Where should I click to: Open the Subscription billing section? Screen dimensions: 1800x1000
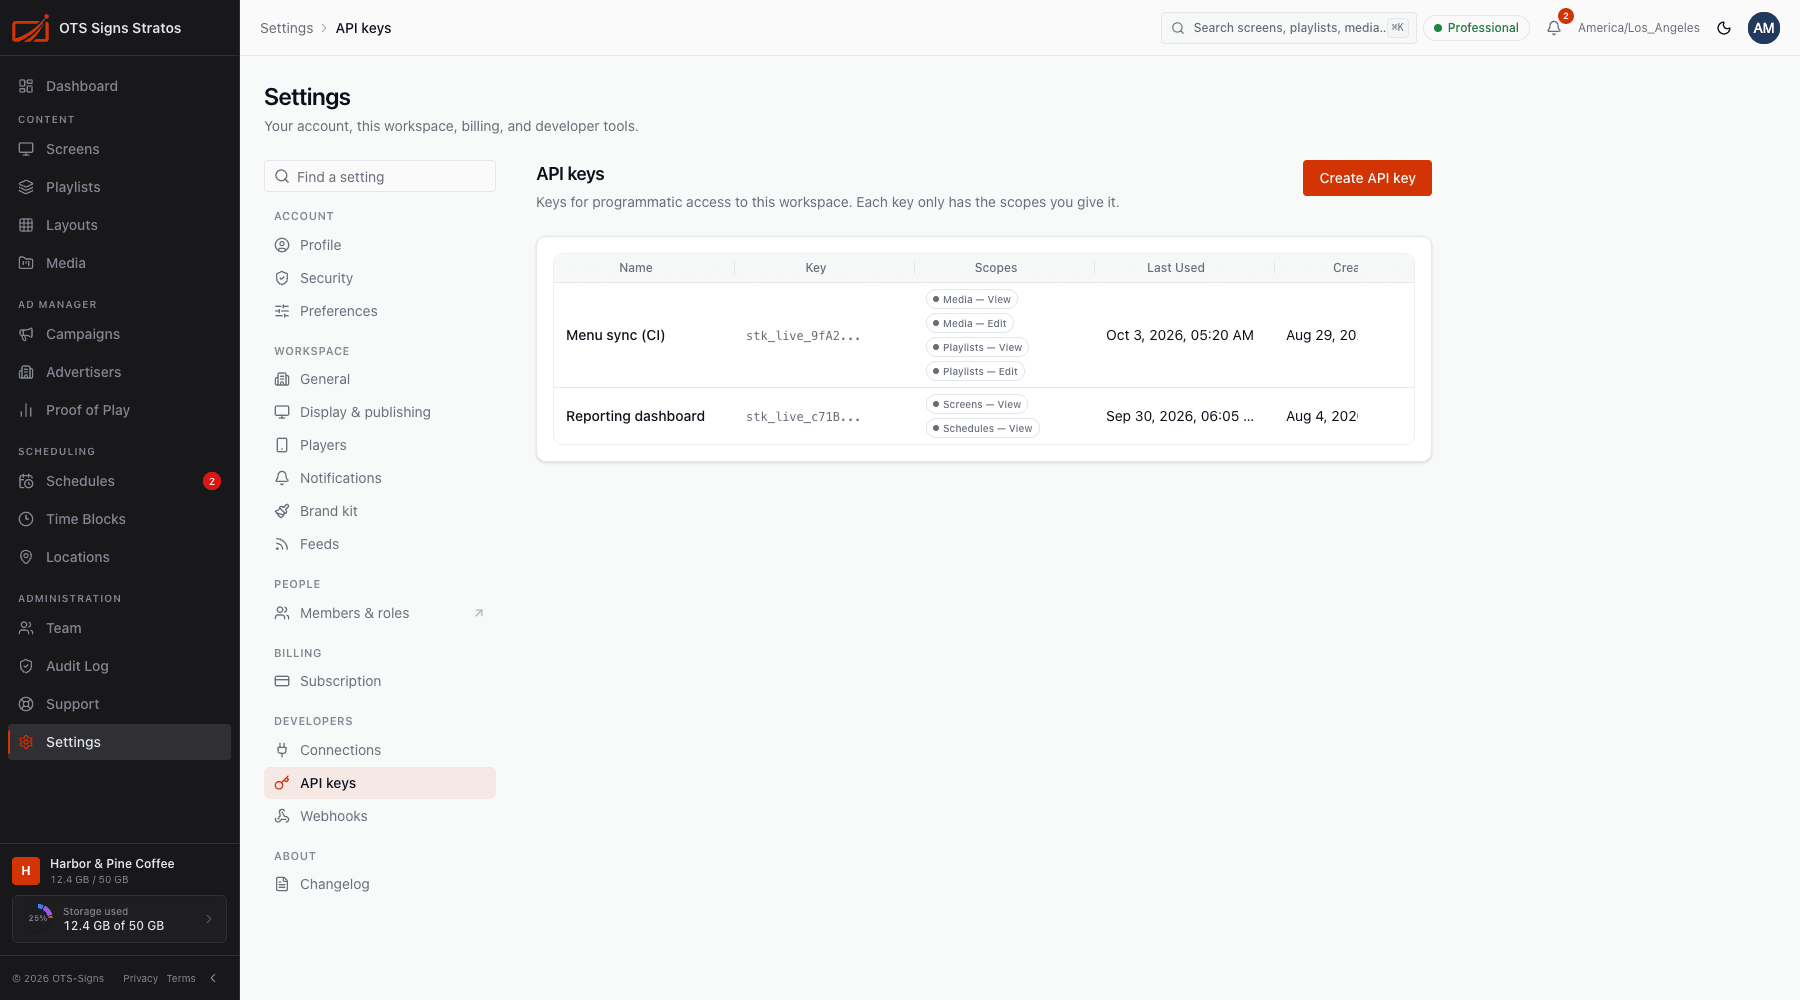pos(380,681)
